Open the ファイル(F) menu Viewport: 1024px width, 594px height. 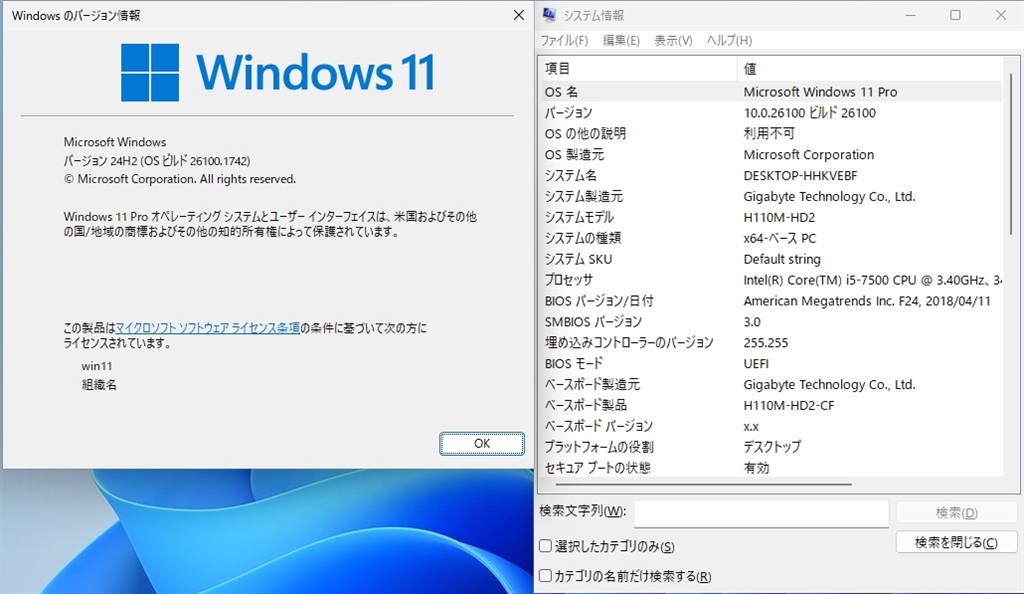[564, 40]
